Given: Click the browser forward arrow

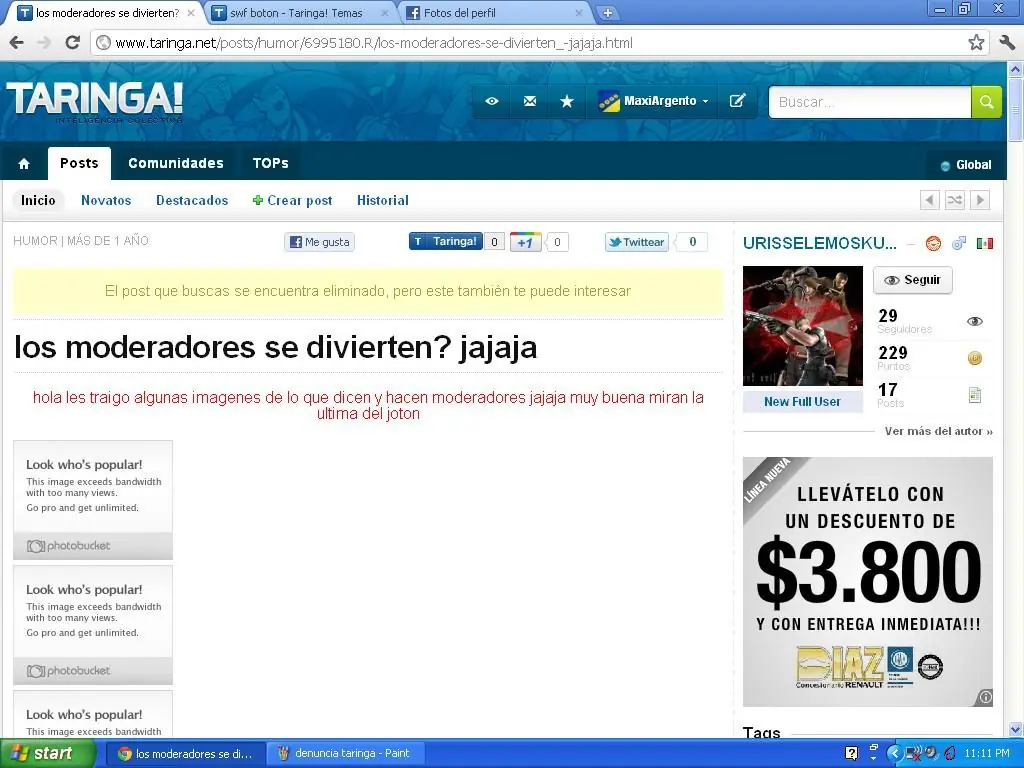Looking at the screenshot, I should point(44,43).
